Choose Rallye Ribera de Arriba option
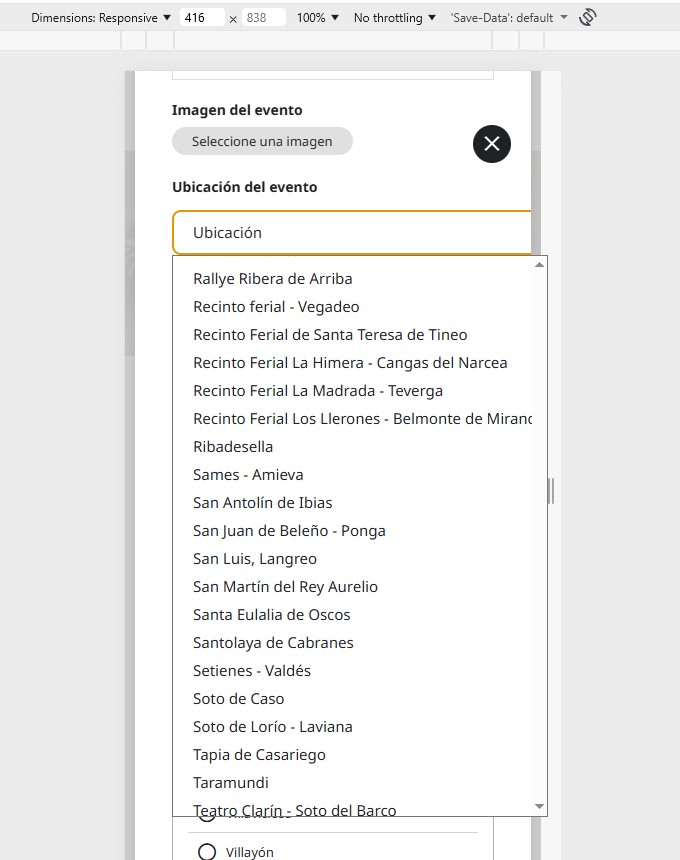 coord(272,279)
